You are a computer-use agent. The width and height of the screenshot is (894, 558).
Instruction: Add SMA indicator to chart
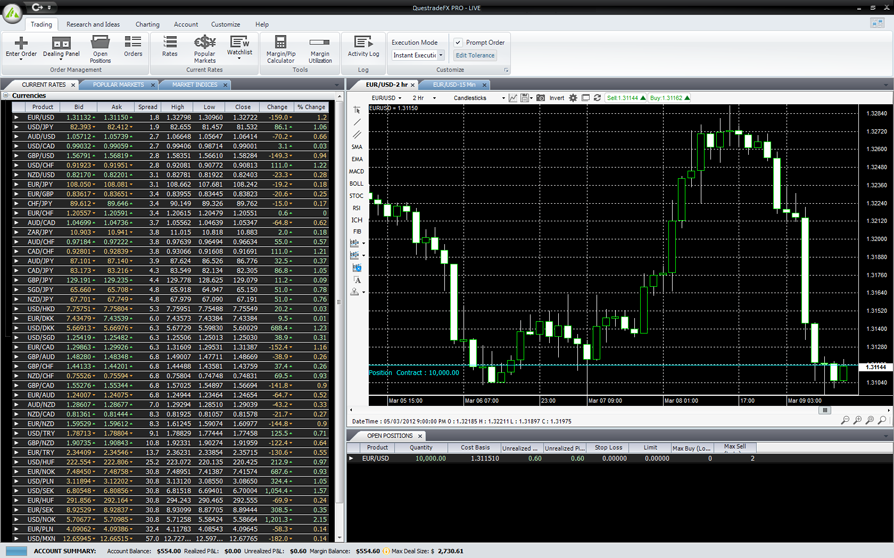tap(357, 147)
